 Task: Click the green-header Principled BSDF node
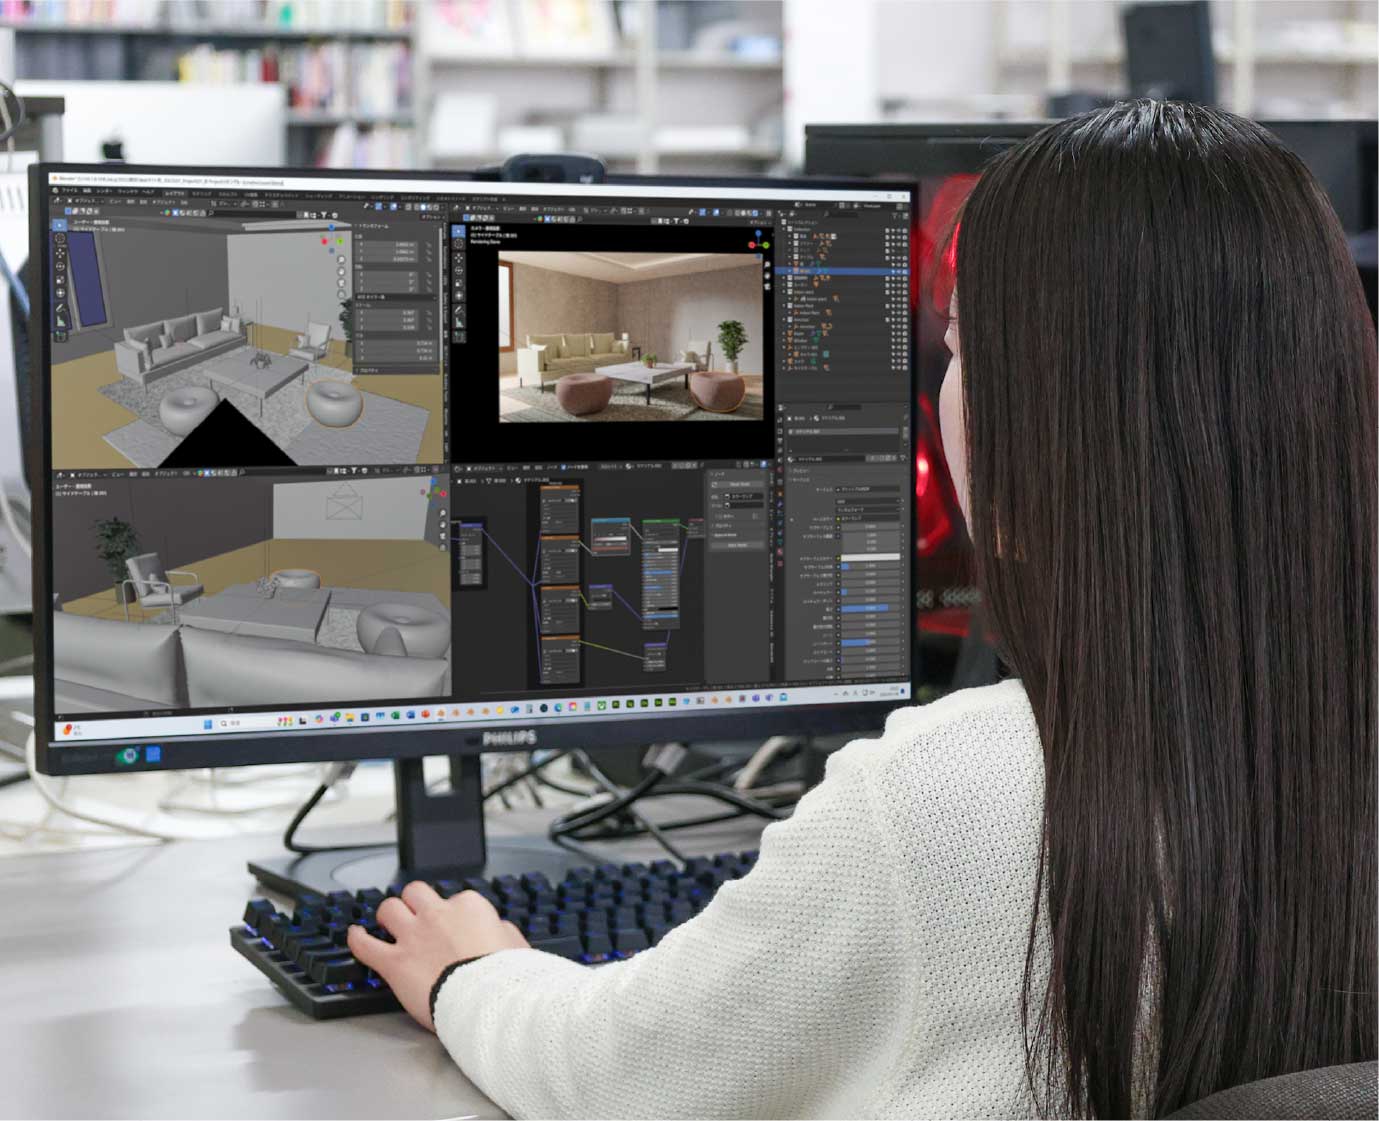pos(661,574)
